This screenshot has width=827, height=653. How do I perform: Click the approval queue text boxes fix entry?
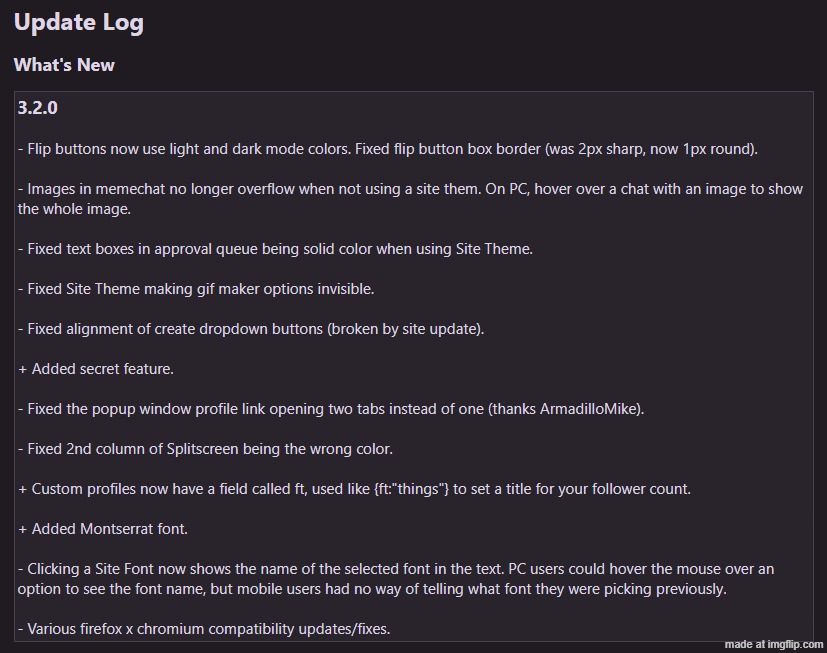(x=275, y=249)
